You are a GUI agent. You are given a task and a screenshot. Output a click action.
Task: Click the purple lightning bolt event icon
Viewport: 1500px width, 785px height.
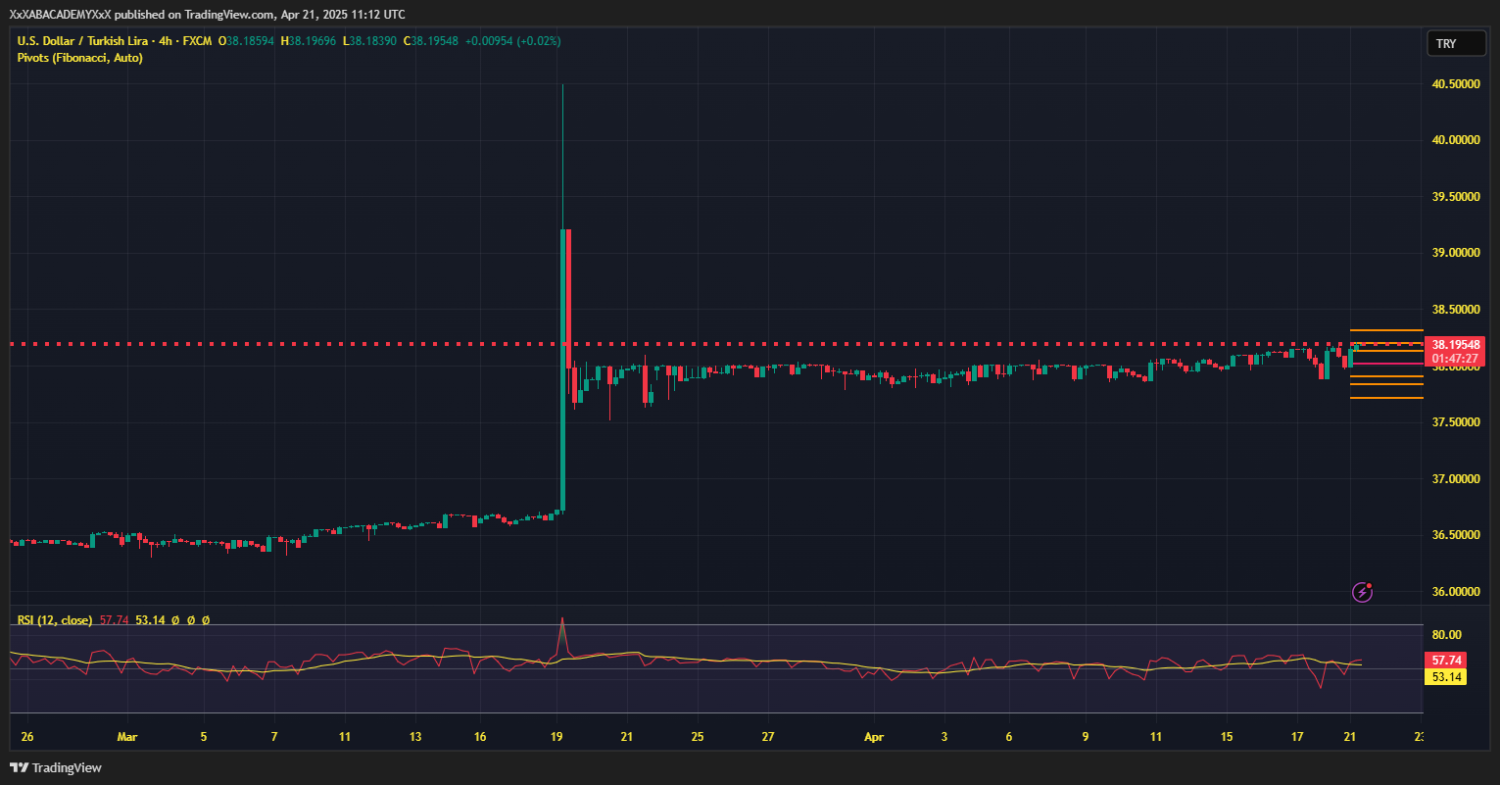click(1362, 592)
